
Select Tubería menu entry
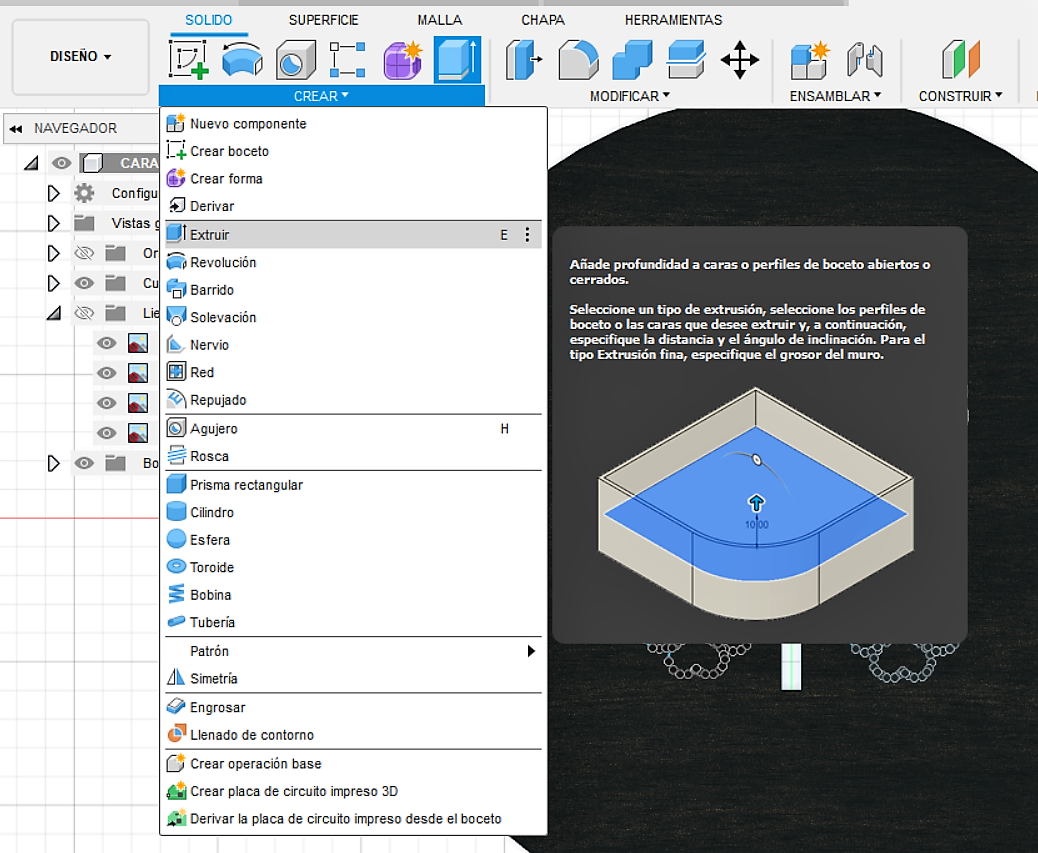click(354, 622)
